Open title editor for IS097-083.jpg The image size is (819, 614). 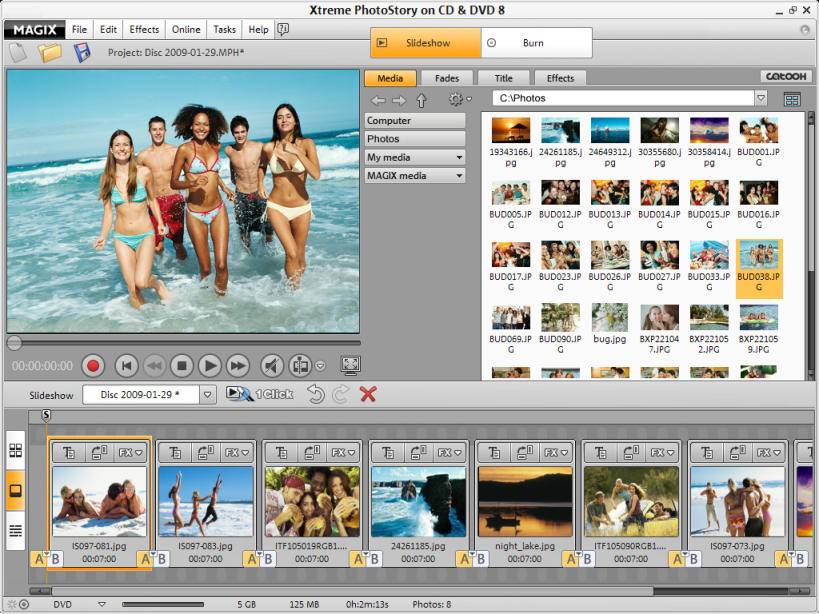[x=175, y=453]
